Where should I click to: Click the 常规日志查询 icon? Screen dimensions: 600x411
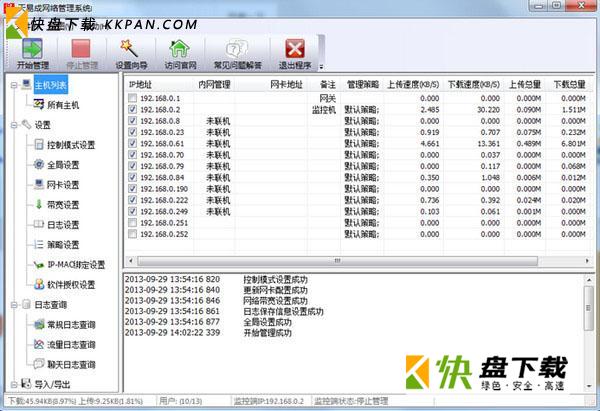click(x=39, y=324)
